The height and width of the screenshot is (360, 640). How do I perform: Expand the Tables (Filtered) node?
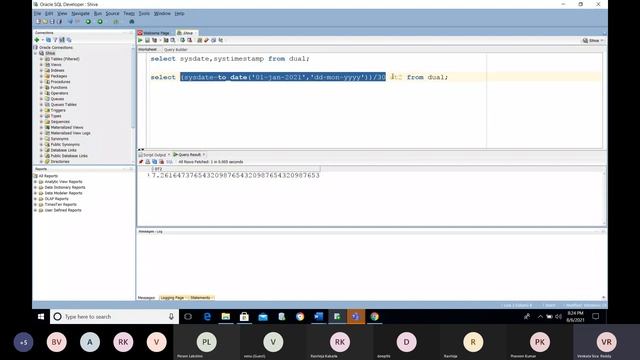[x=41, y=59]
